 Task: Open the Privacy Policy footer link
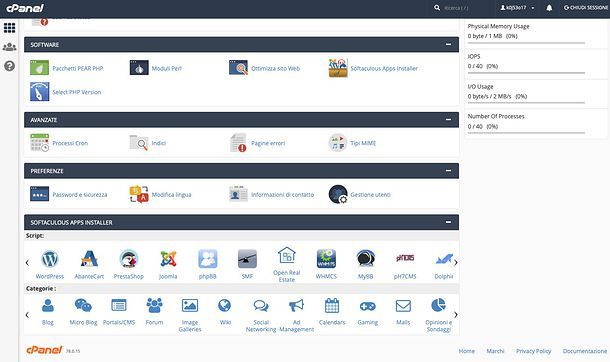(x=534, y=351)
